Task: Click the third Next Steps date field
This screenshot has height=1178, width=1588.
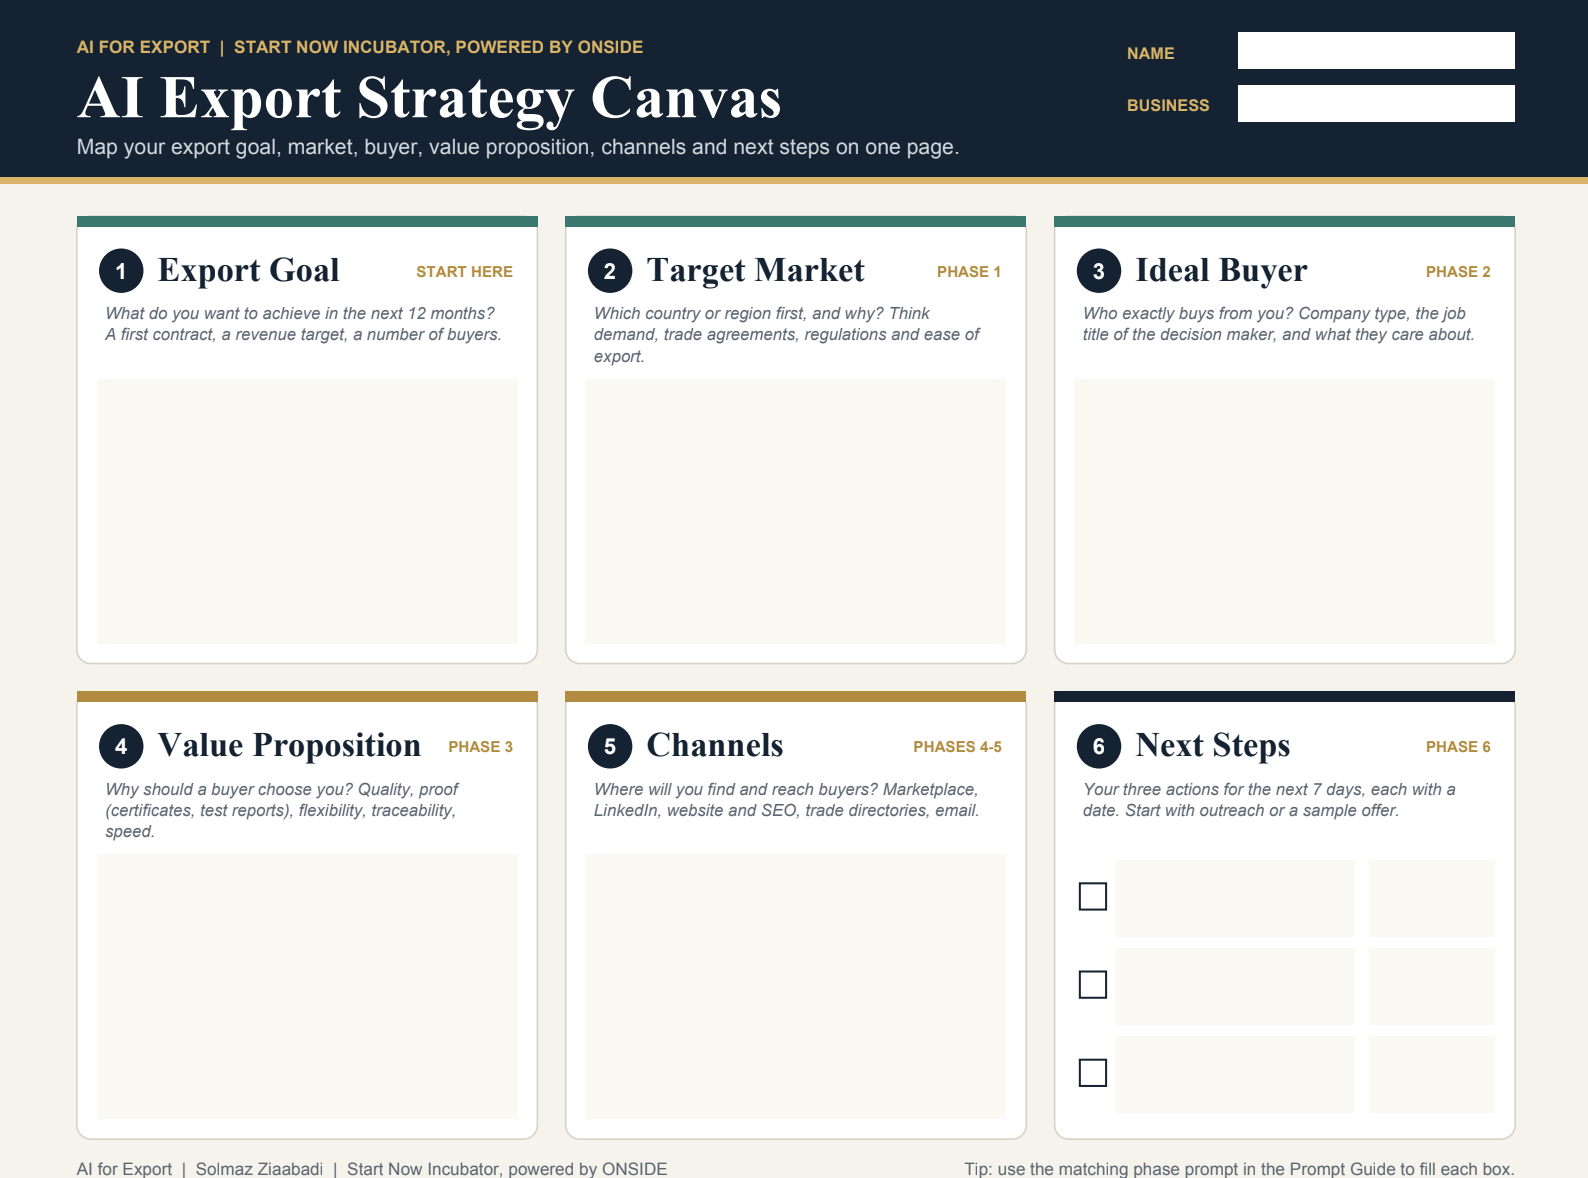Action: pos(1432,1074)
